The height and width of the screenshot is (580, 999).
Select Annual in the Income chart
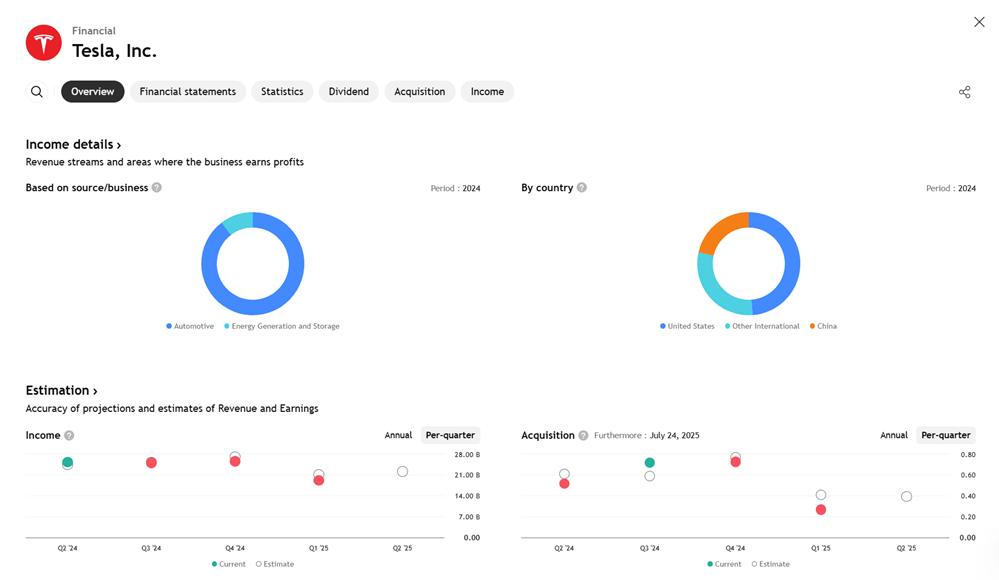pos(398,435)
